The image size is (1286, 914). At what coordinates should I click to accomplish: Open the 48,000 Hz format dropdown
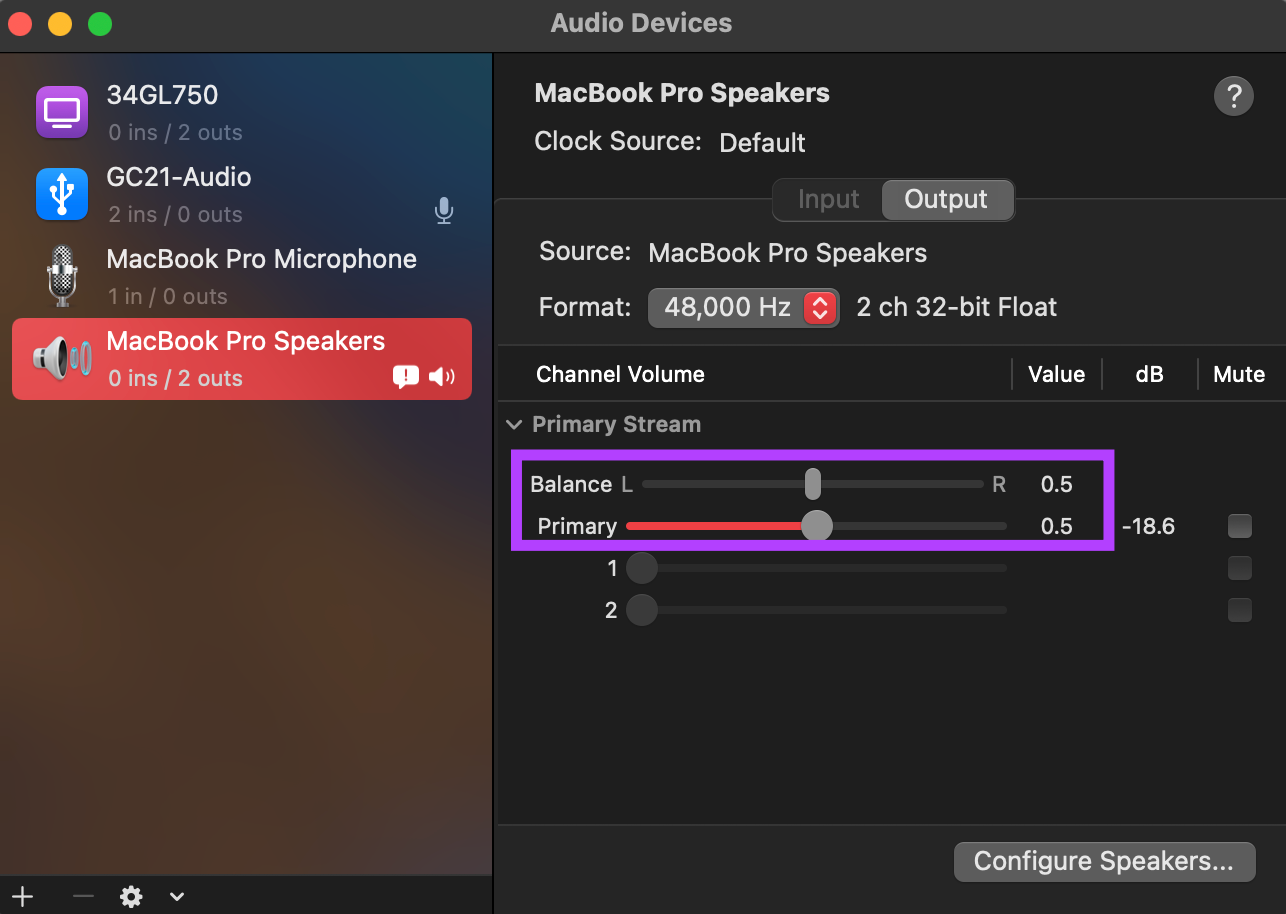point(744,308)
